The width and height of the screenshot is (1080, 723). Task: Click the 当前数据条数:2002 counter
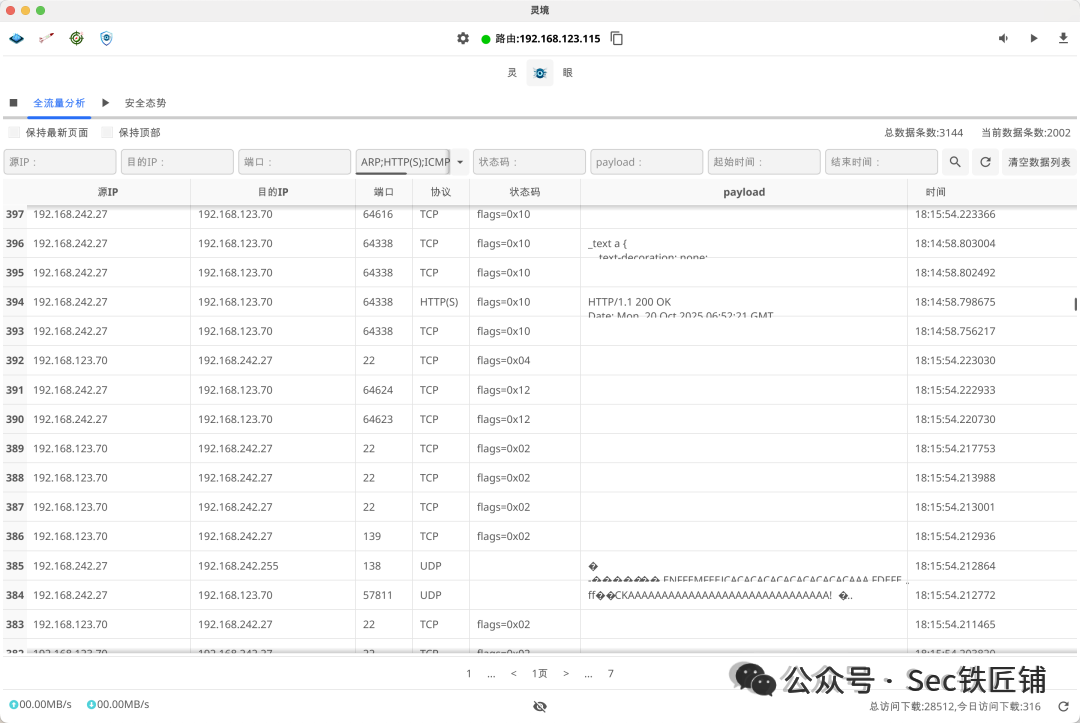1026,132
